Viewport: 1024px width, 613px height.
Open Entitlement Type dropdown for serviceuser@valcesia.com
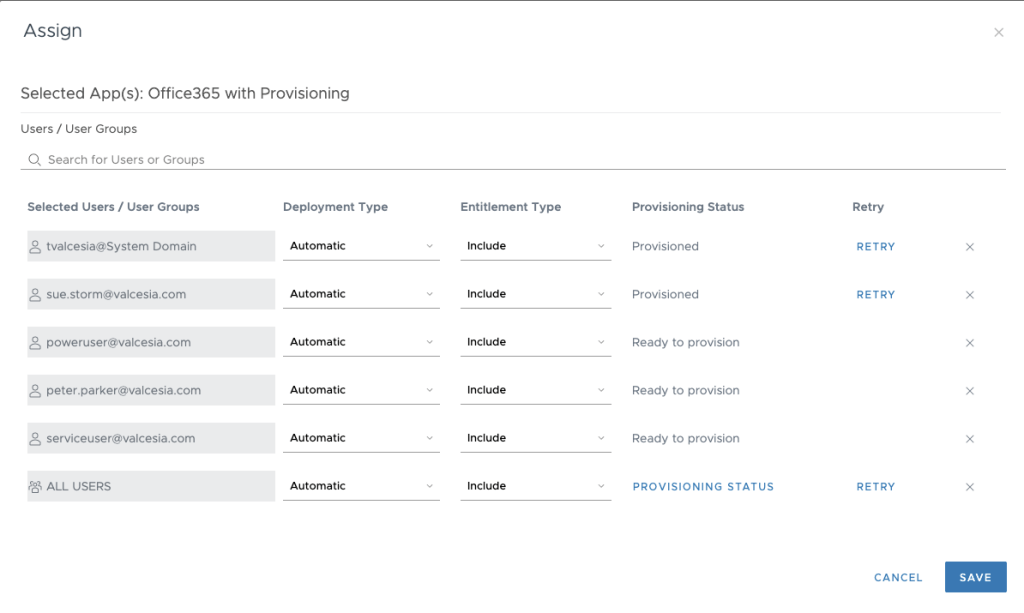click(x=535, y=438)
